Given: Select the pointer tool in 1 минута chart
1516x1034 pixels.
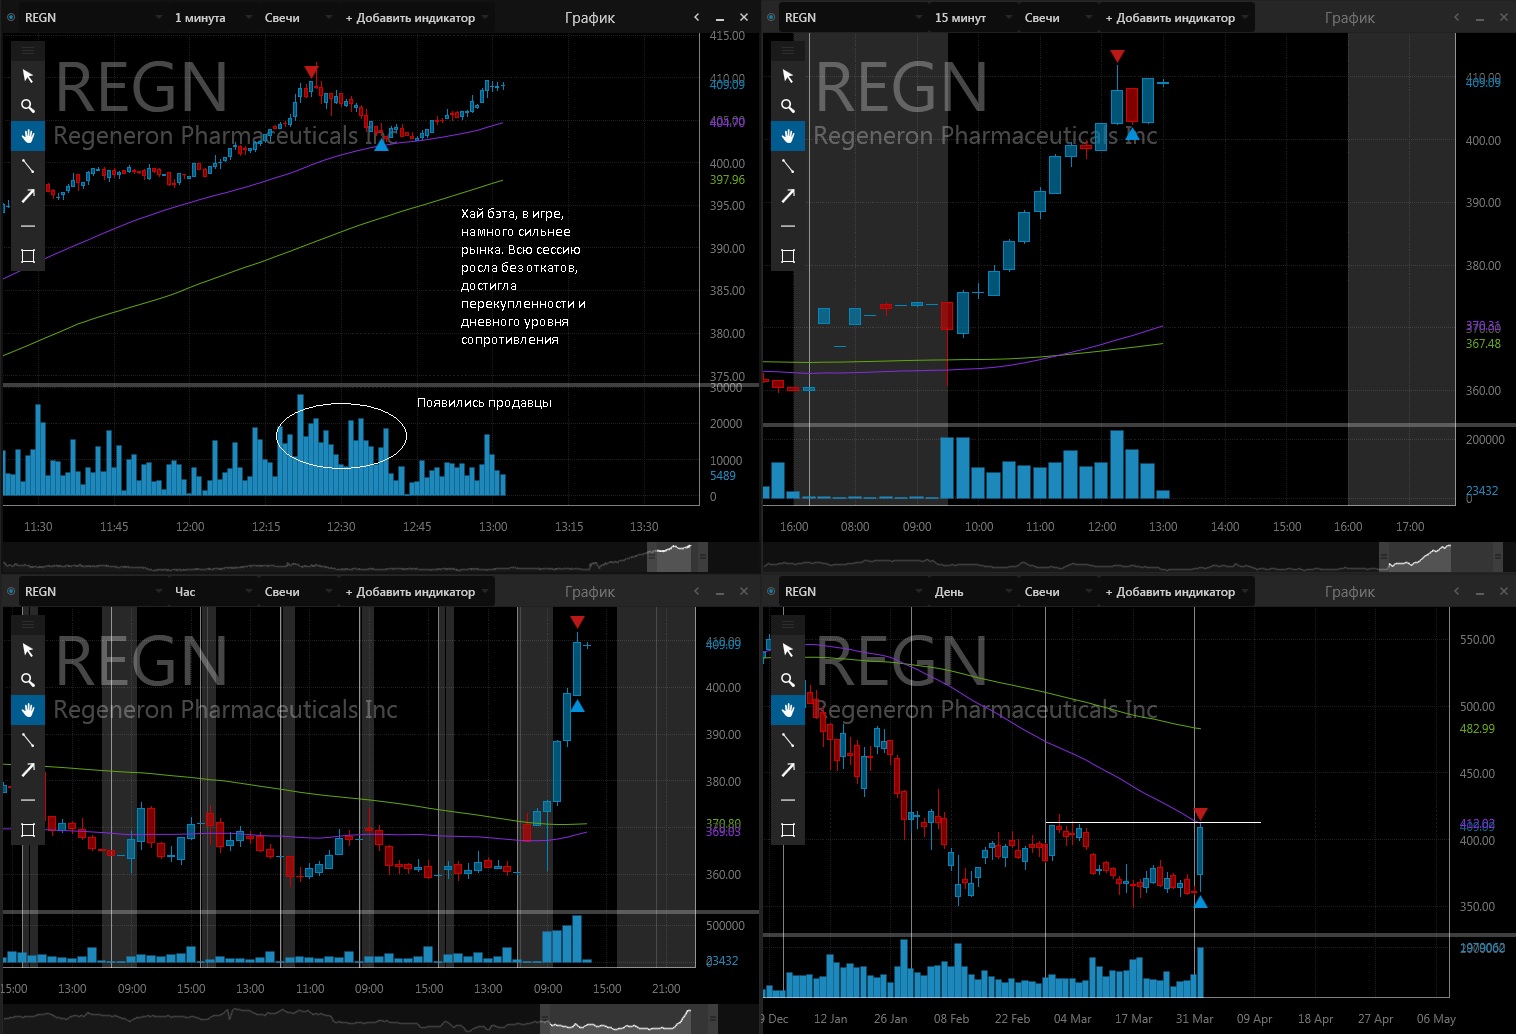Looking at the screenshot, I should [x=28, y=76].
